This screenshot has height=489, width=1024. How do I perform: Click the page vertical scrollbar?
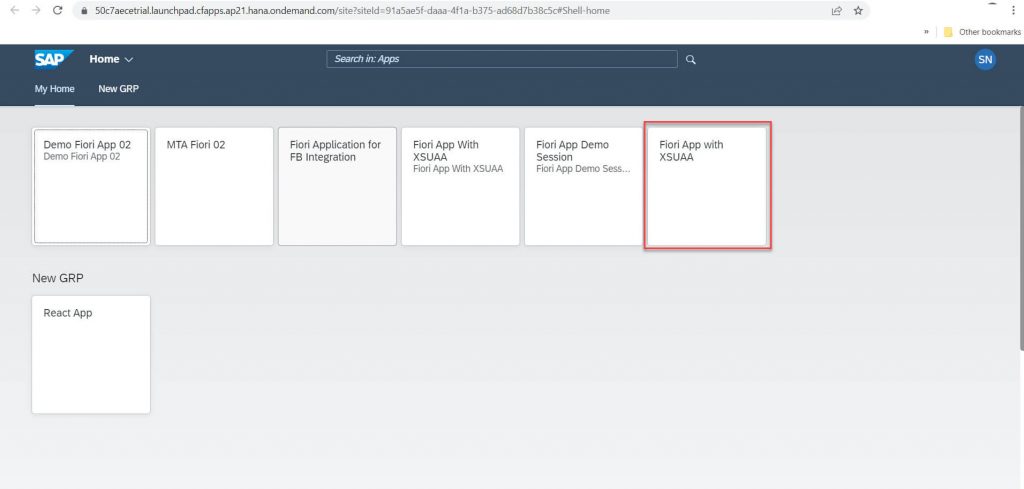[1021, 229]
